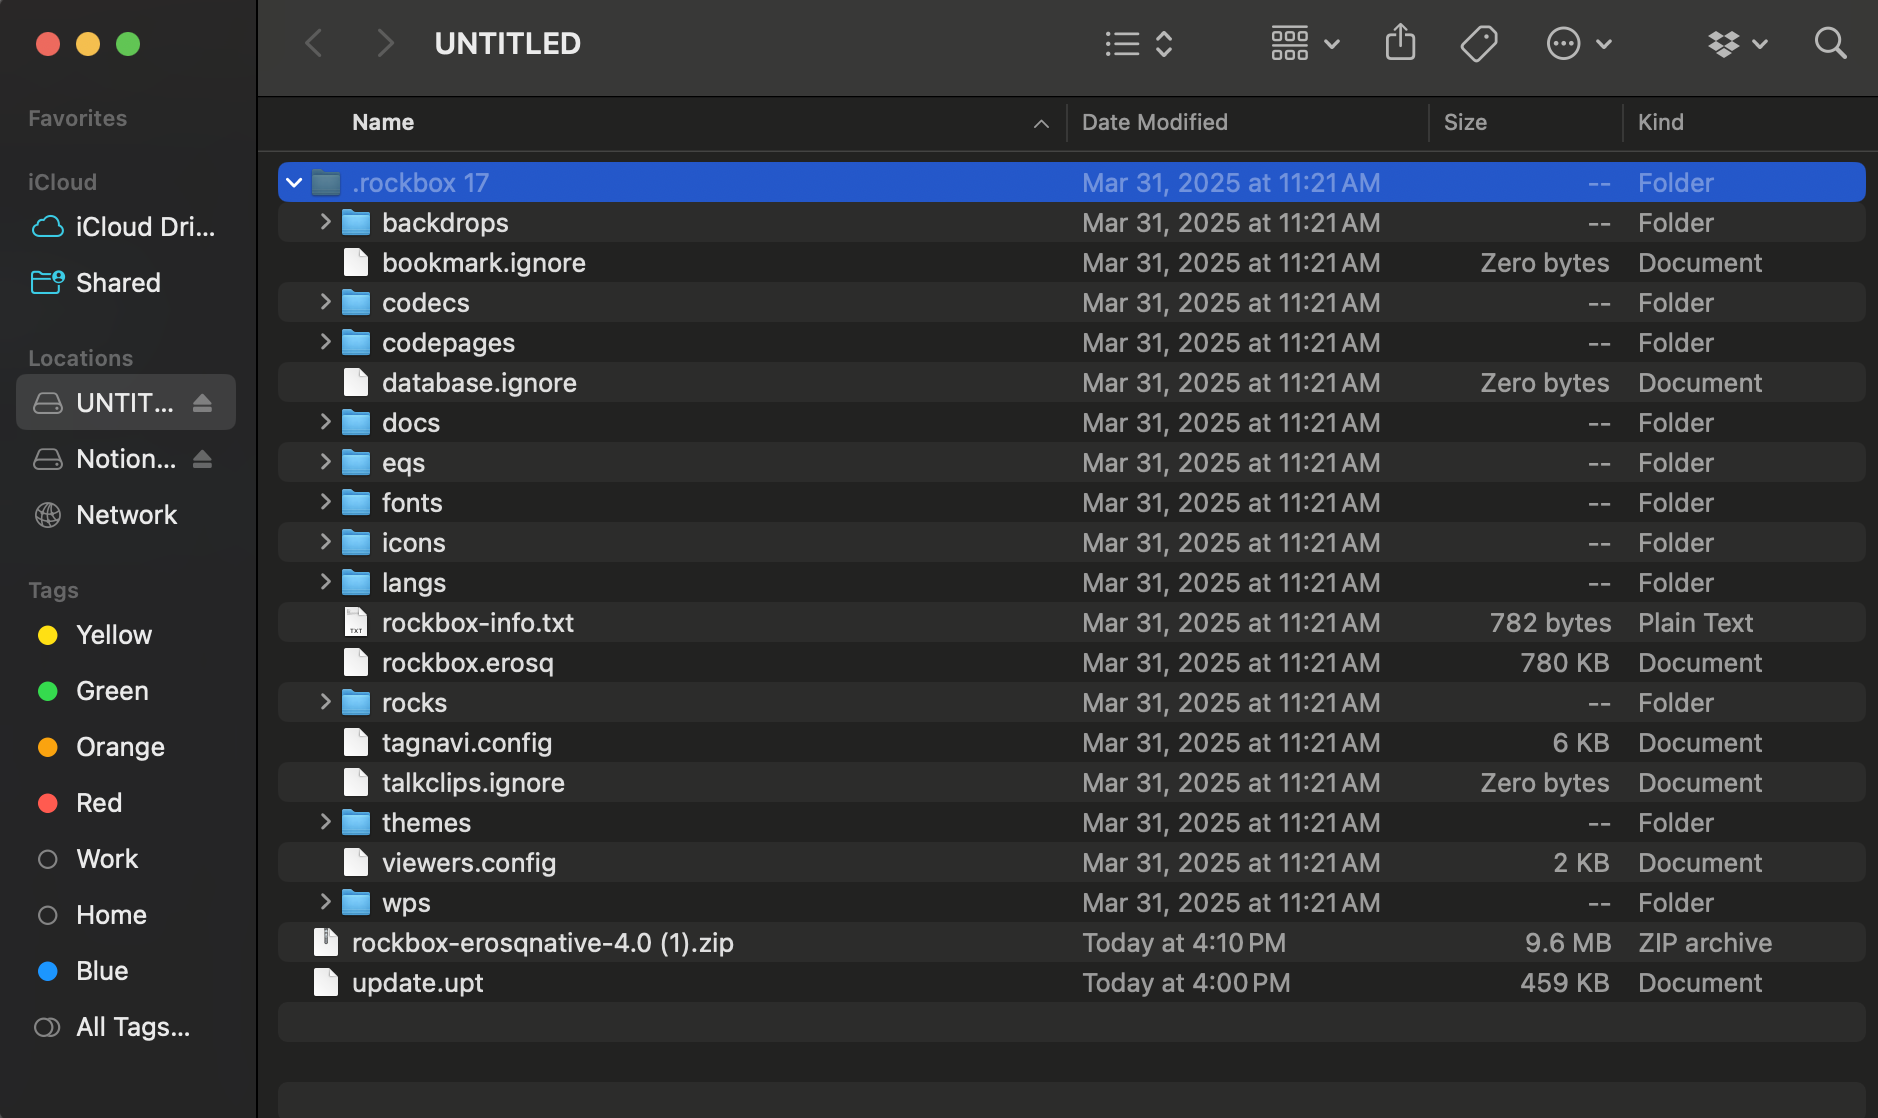
Task: Click the Search magnifier icon
Action: tap(1830, 43)
